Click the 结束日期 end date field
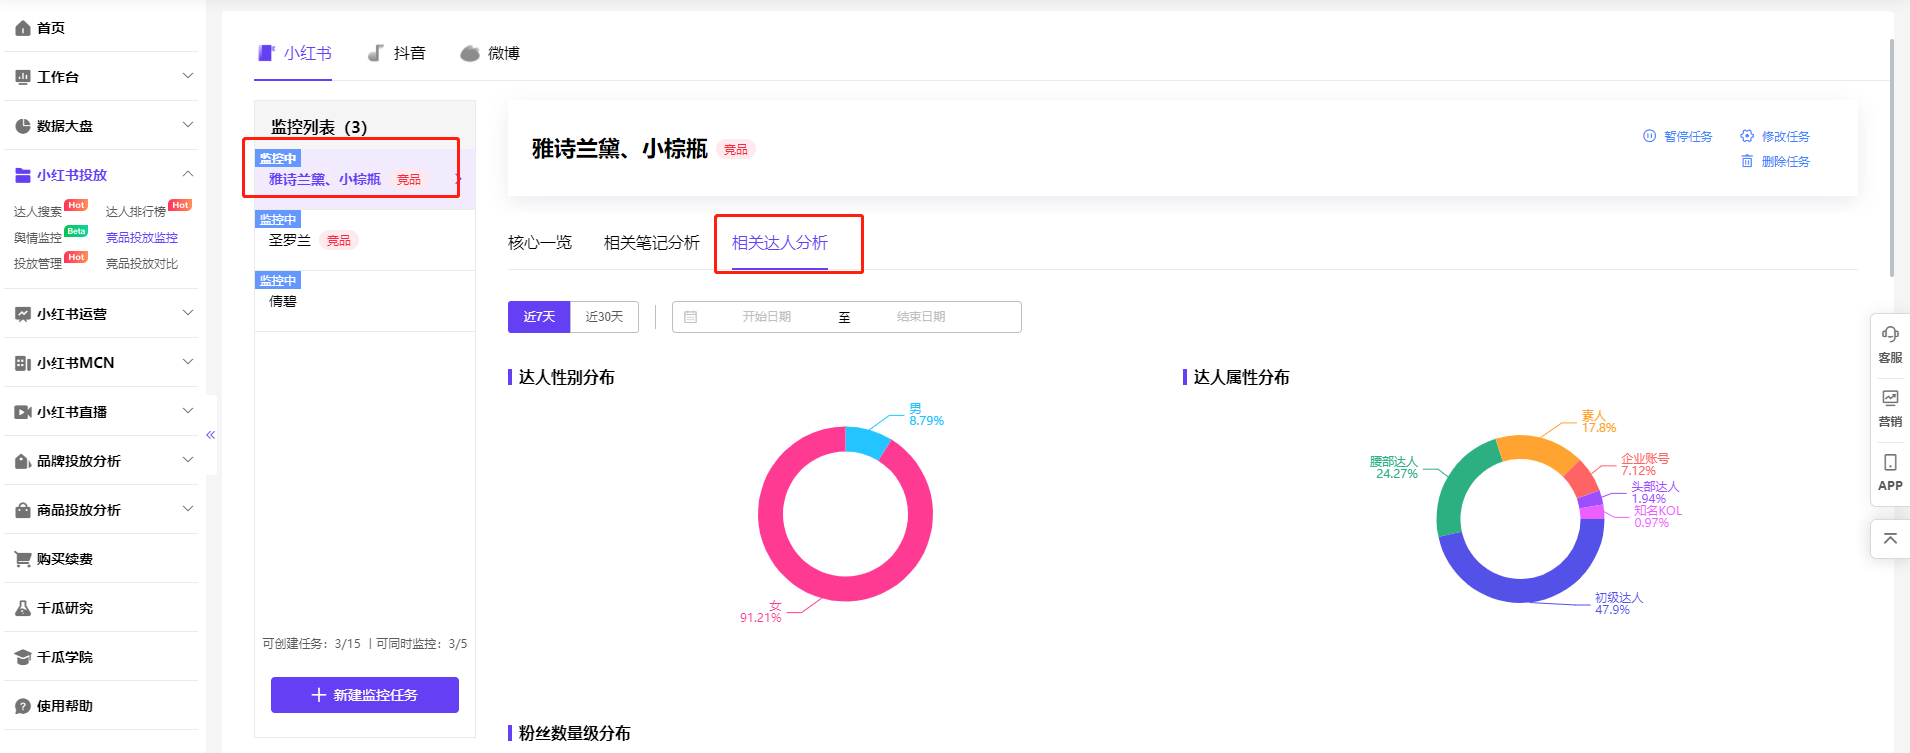The height and width of the screenshot is (753, 1910). 920,317
